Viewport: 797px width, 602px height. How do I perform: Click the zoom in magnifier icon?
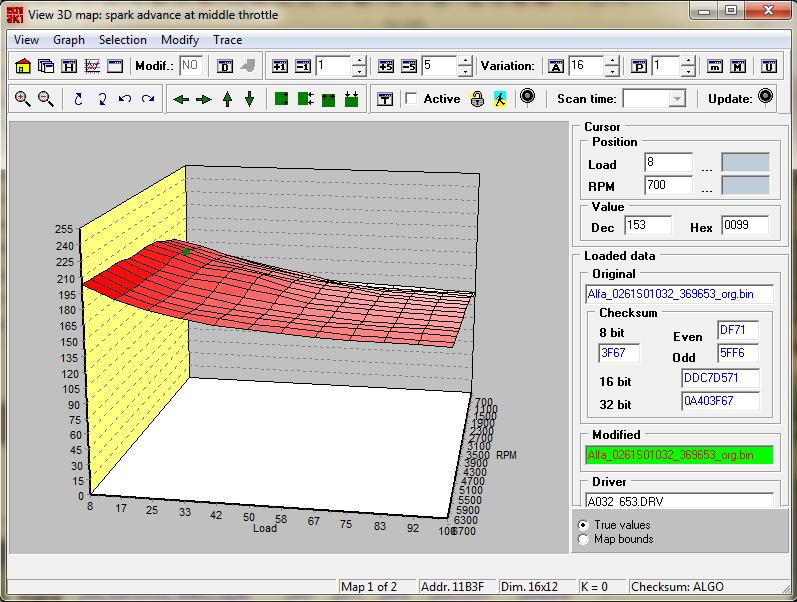click(x=23, y=98)
